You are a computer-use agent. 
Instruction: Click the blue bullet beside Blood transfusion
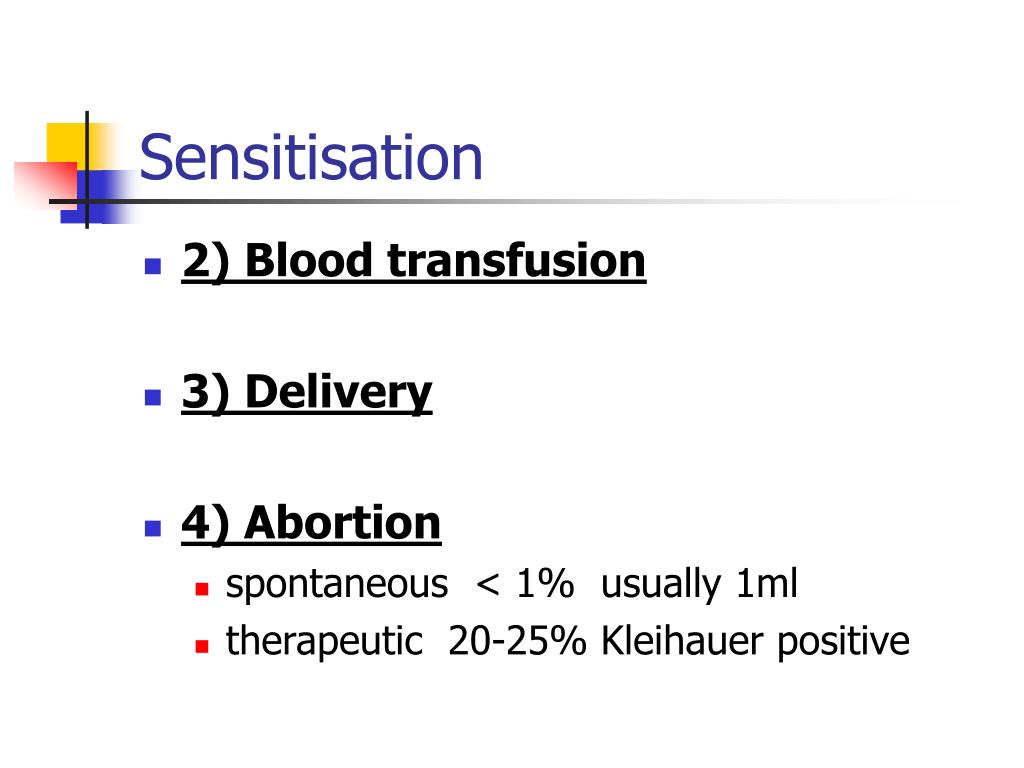tap(153, 266)
